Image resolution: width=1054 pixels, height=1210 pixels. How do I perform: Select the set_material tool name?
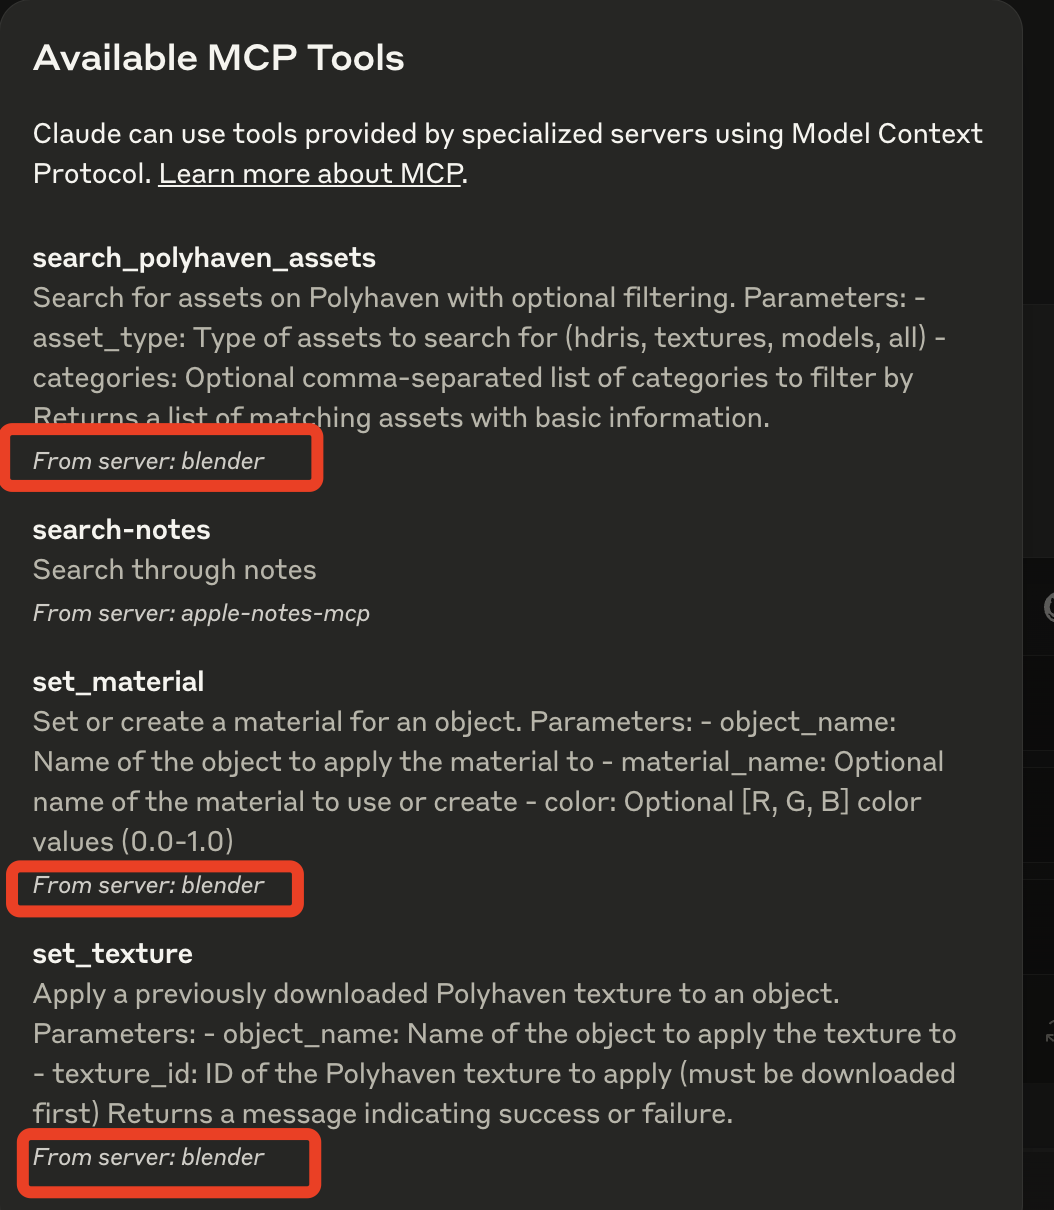coord(118,682)
